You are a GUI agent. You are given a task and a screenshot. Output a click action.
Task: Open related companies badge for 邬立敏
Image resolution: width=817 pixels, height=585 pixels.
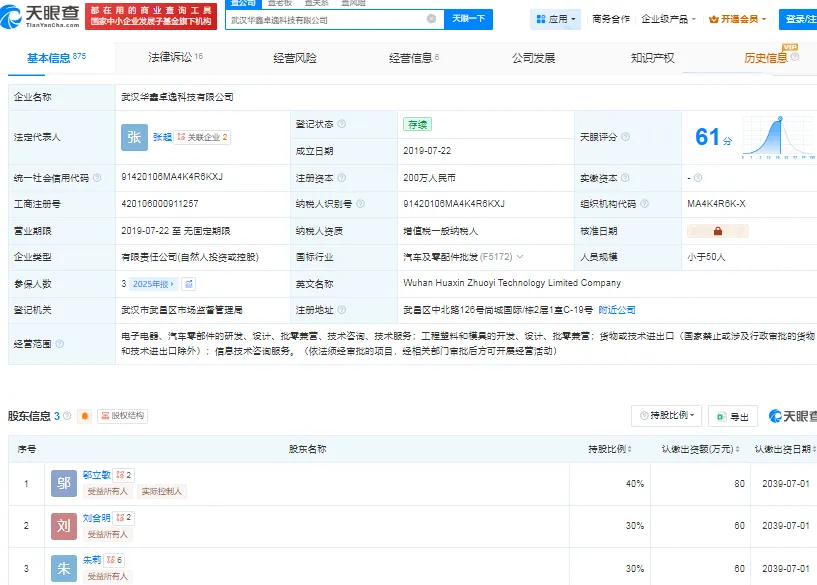click(x=124, y=475)
